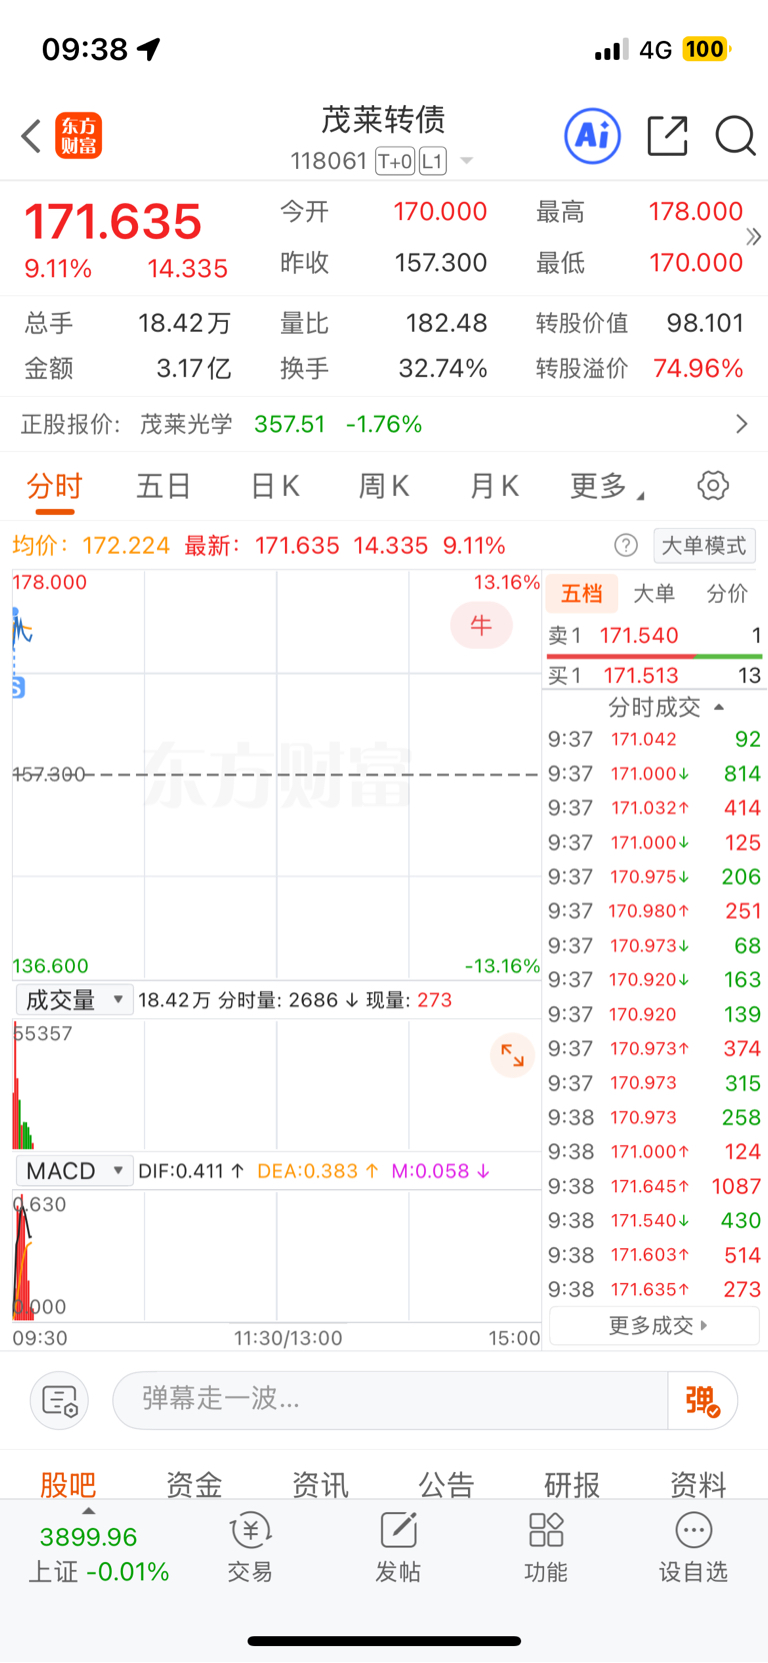Screen dimensions: 768x1663
Task: Open 功能 functions icon
Action: tap(546, 1548)
